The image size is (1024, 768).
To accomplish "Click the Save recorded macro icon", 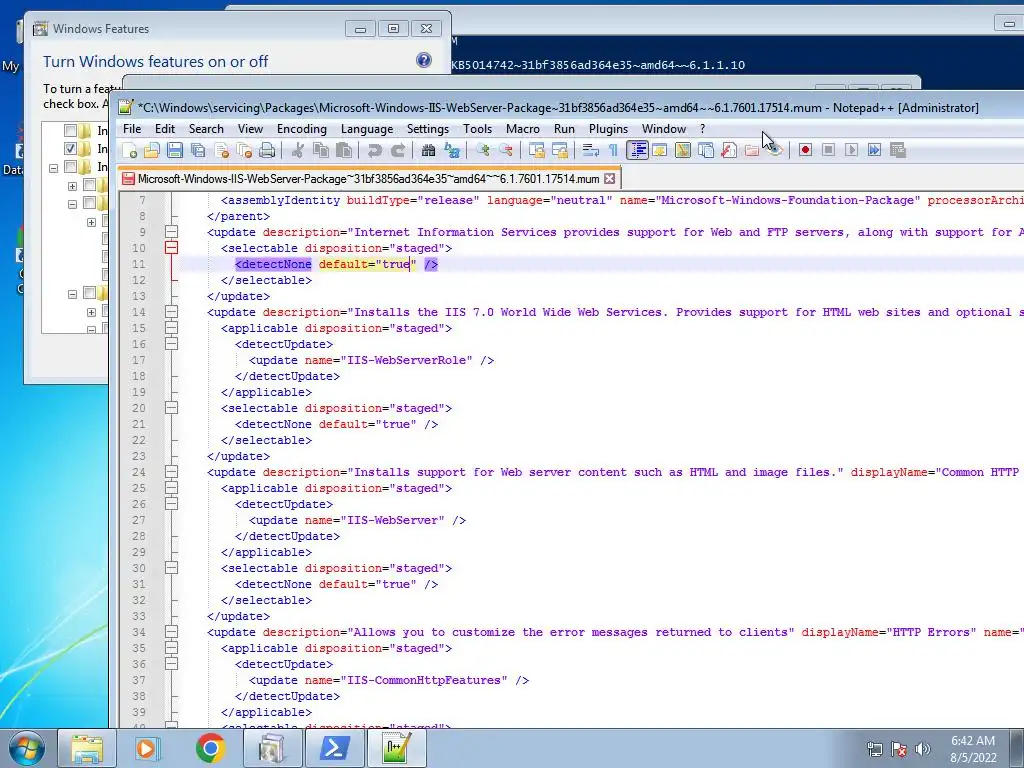I will pyautogui.click(x=898, y=151).
